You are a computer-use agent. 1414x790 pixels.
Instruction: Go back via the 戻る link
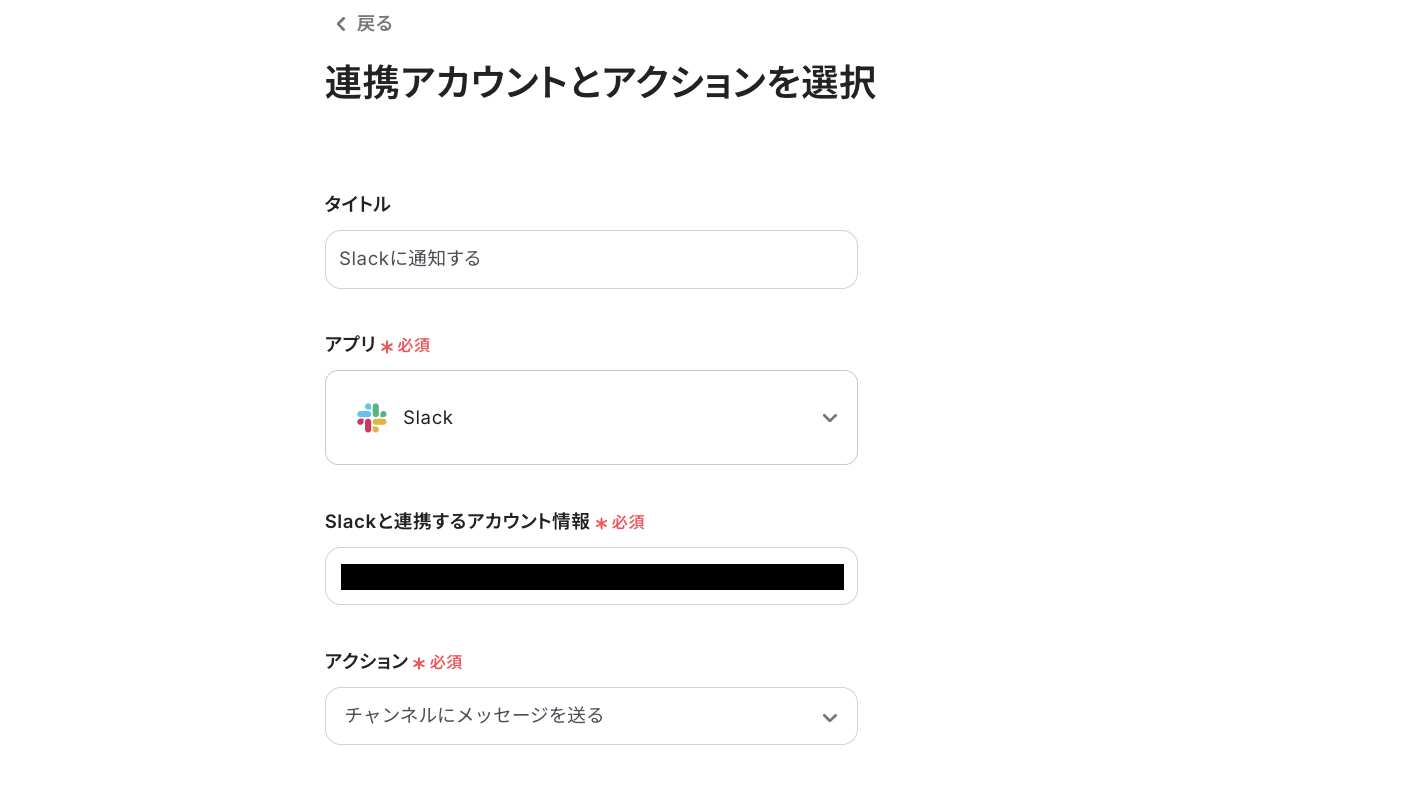374,24
